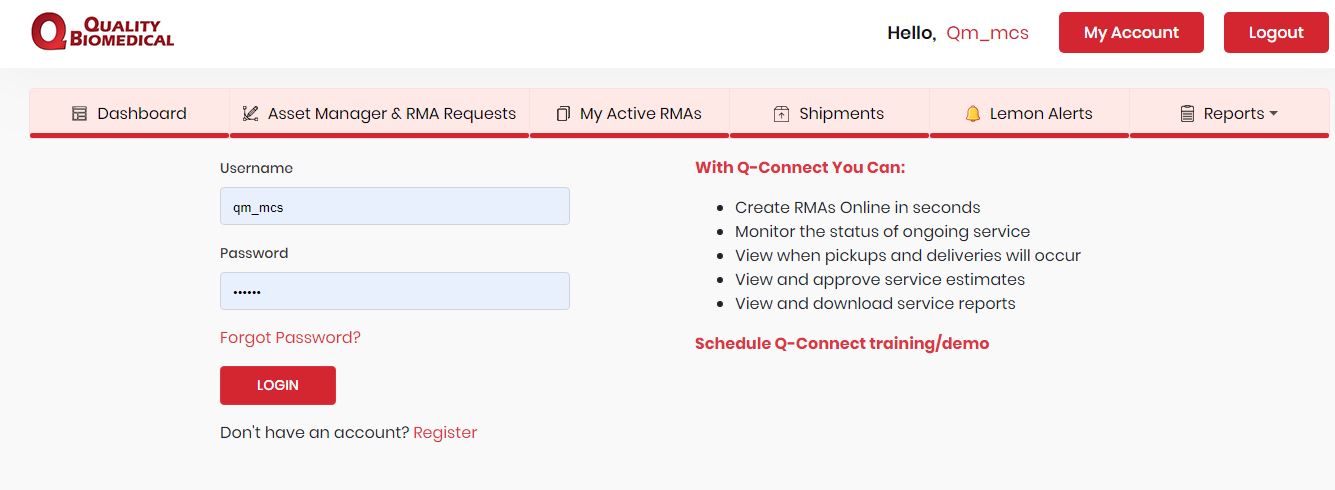Expand the Reports dropdown arrow
The image size is (1335, 490).
pos(1274,114)
